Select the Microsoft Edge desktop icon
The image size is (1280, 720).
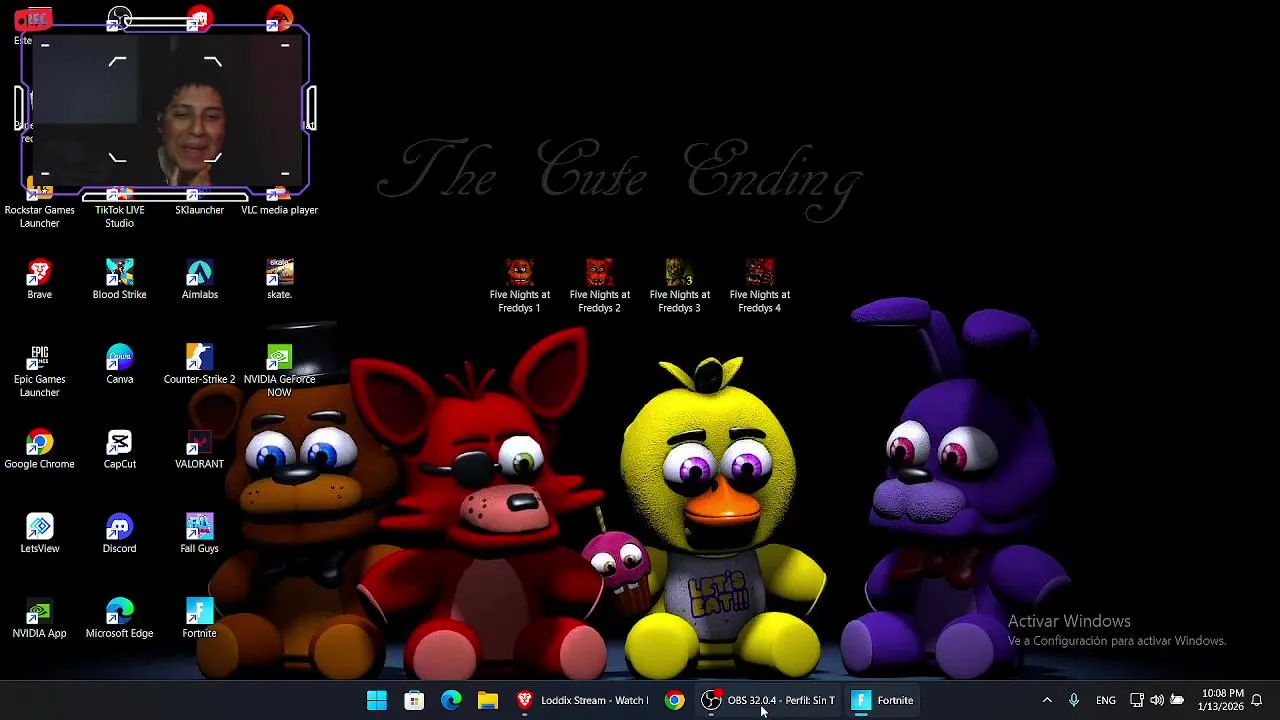tap(119, 618)
